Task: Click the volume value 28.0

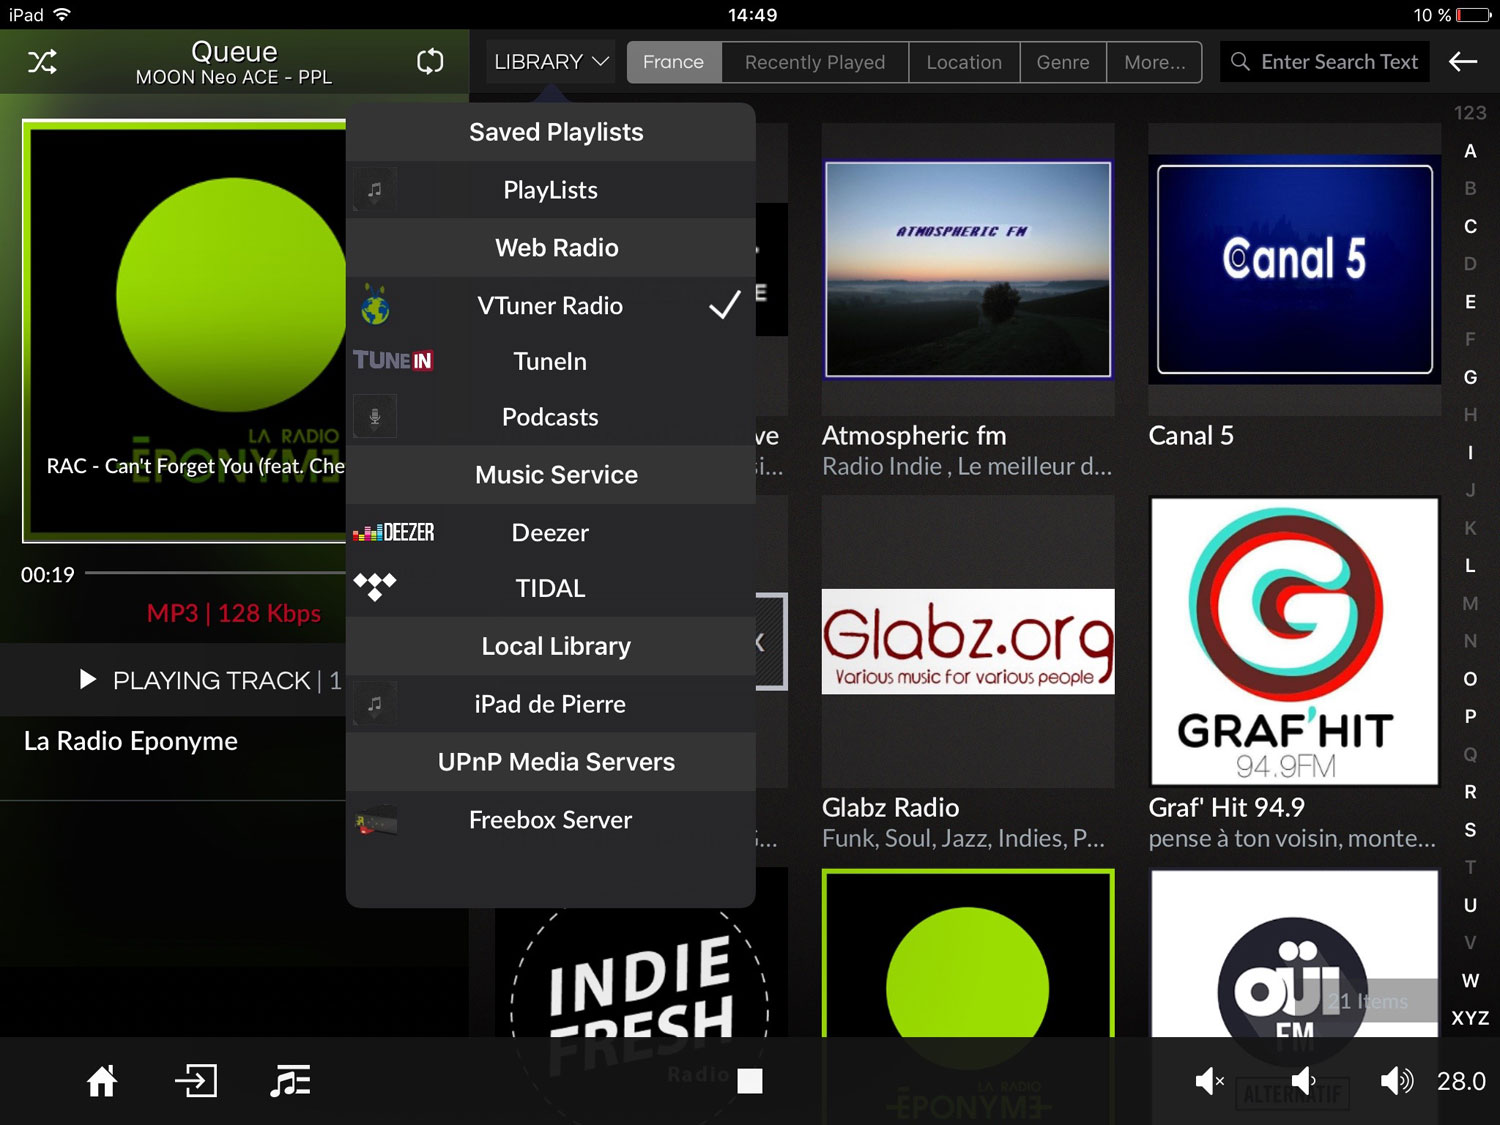Action: pyautogui.click(x=1461, y=1081)
